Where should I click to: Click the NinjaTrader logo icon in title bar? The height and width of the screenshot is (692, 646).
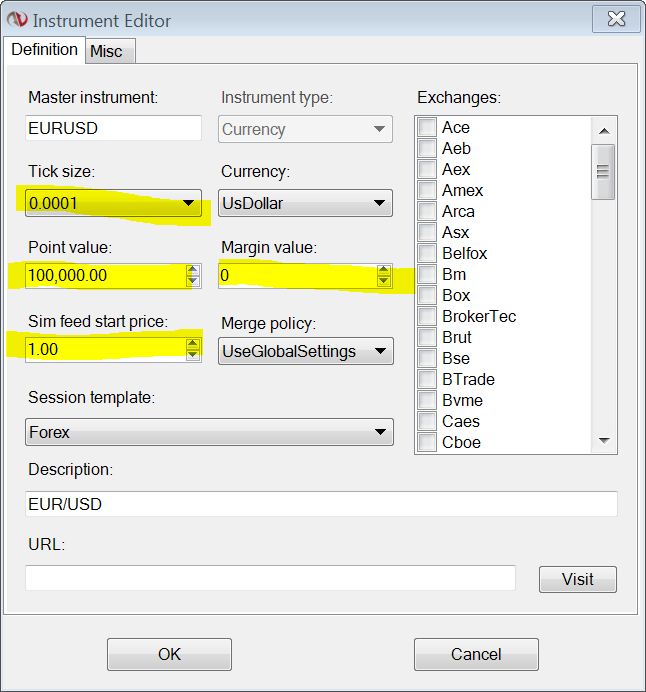coord(18,20)
